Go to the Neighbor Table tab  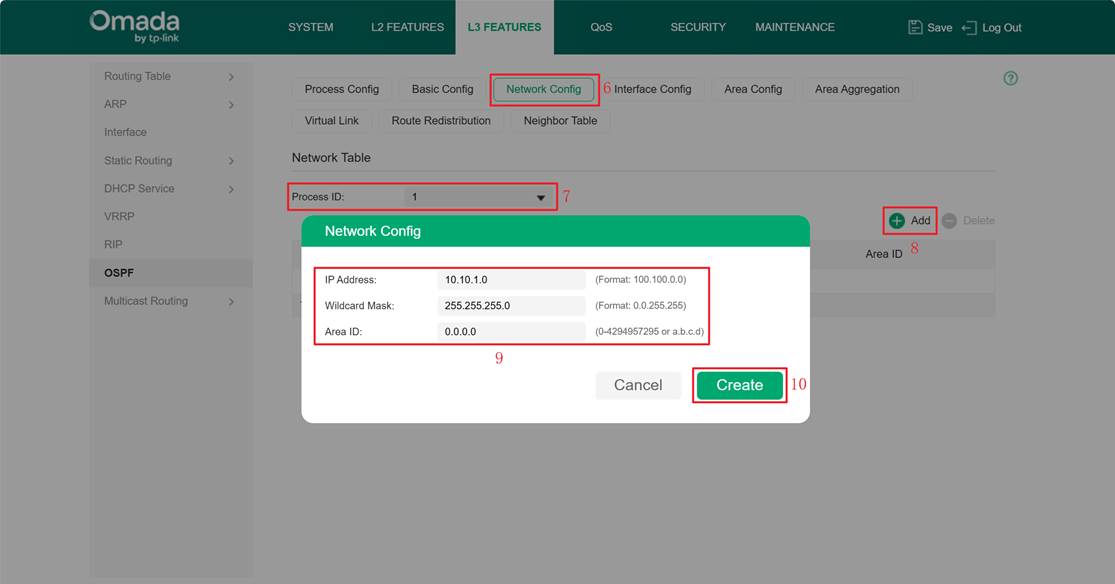pos(560,121)
